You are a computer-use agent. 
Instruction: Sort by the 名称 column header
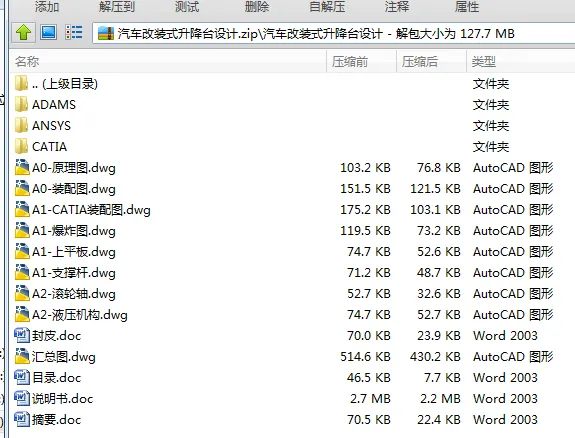(x=168, y=61)
